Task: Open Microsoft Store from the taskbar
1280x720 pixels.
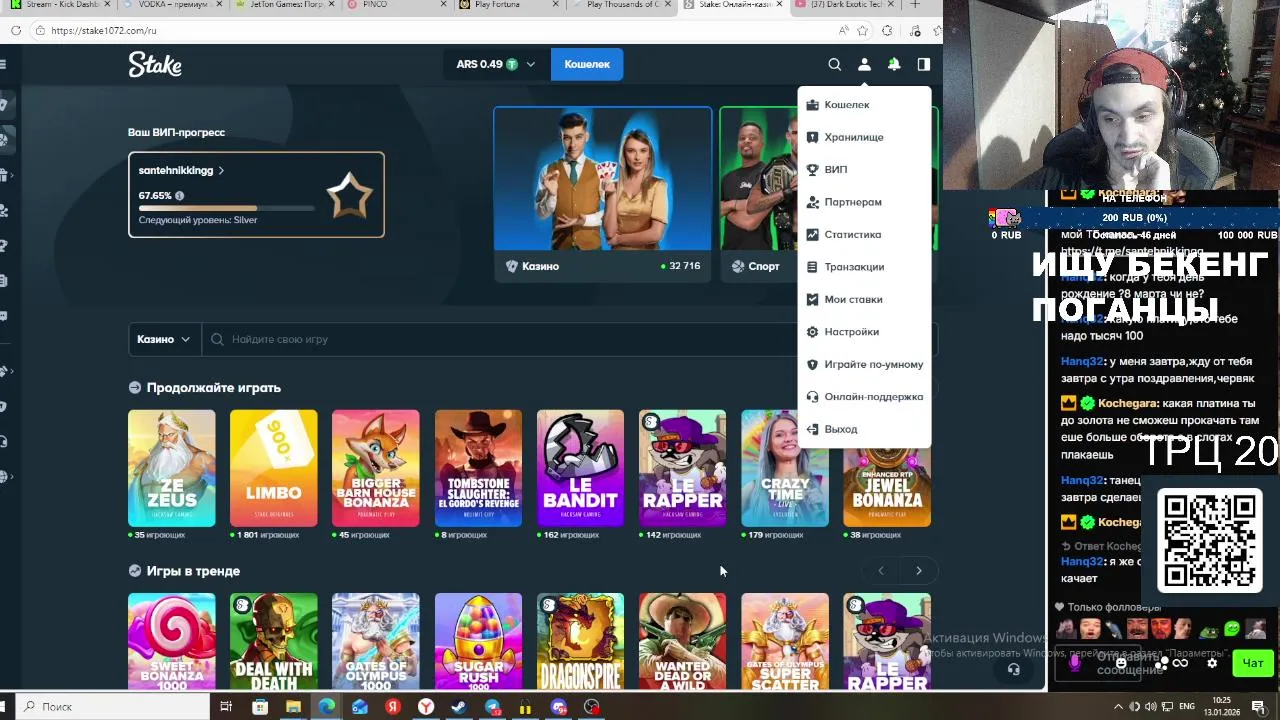Action: 260,707
